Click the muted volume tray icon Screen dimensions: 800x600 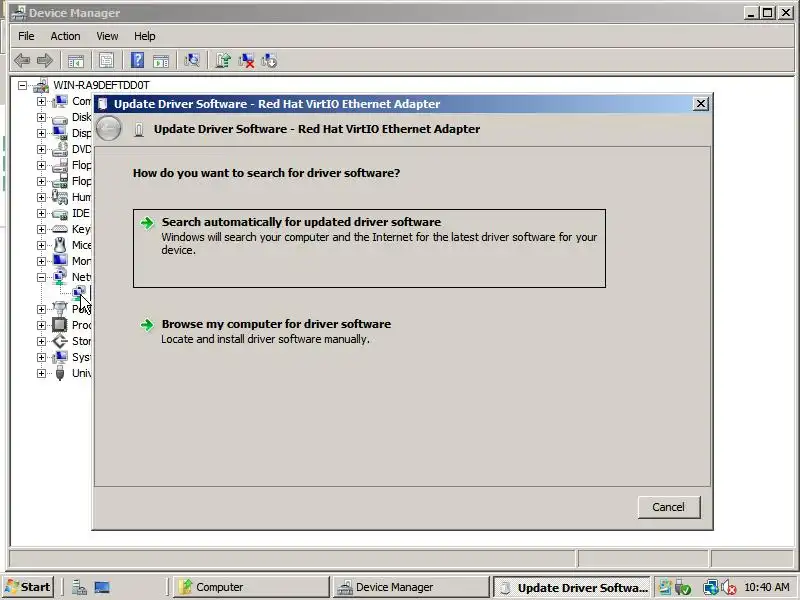pyautogui.click(x=728, y=587)
